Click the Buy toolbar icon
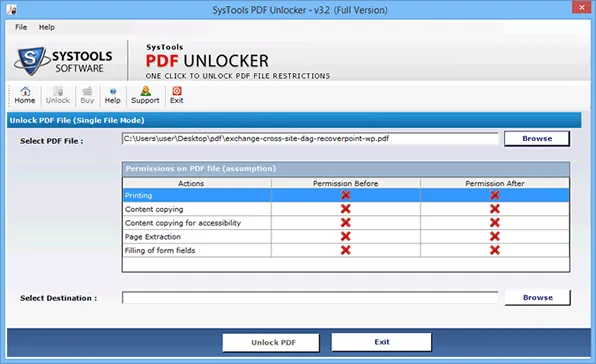596x364 pixels. click(87, 95)
